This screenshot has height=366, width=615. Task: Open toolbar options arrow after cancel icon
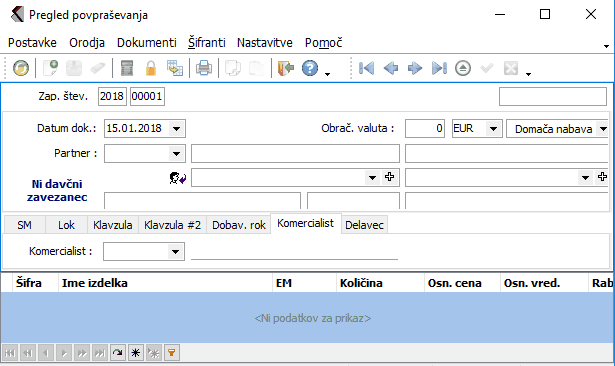(x=528, y=74)
